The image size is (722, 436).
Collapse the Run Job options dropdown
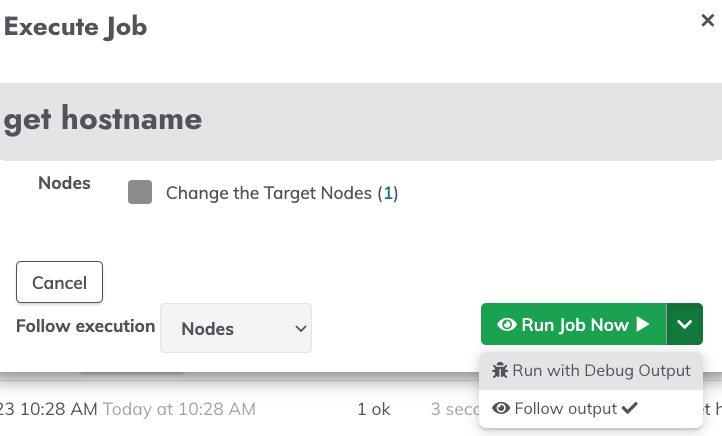[x=685, y=324]
